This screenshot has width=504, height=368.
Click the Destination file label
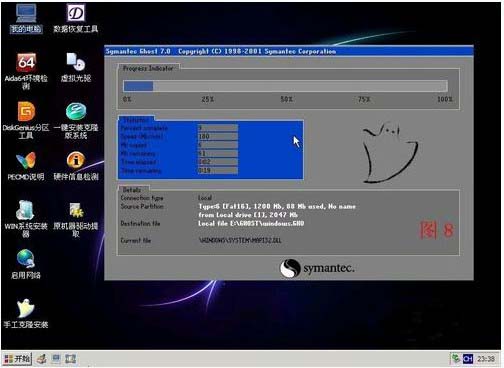click(x=140, y=223)
